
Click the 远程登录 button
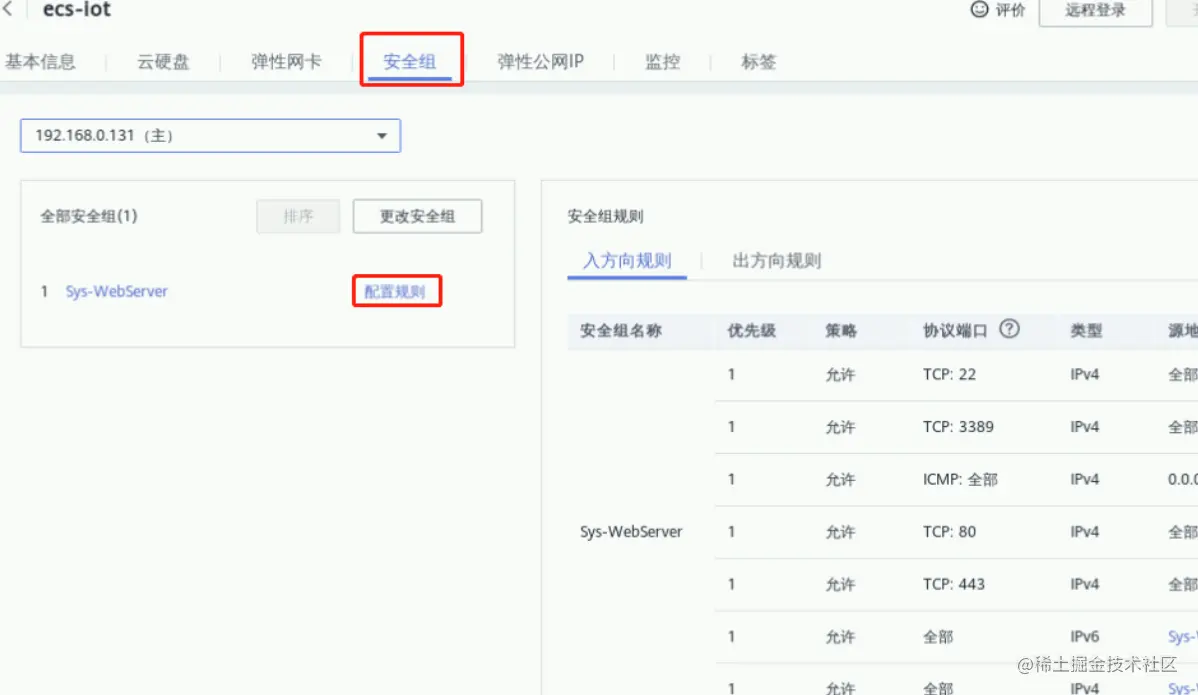pos(1096,11)
